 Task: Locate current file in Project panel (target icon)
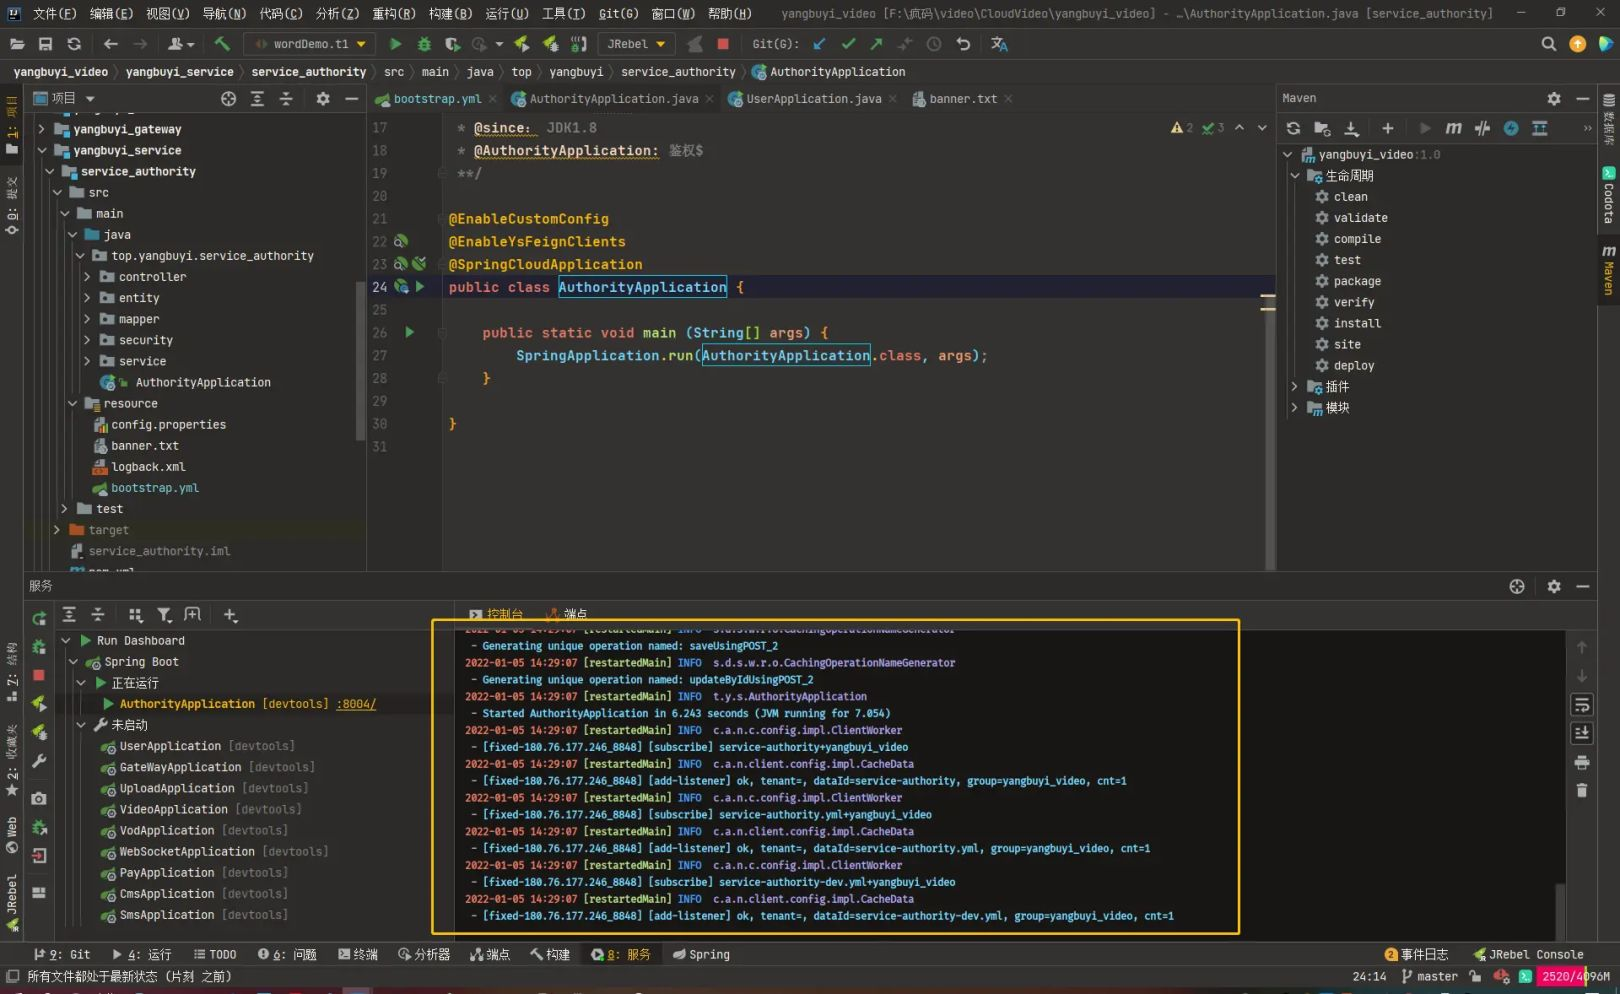(229, 98)
